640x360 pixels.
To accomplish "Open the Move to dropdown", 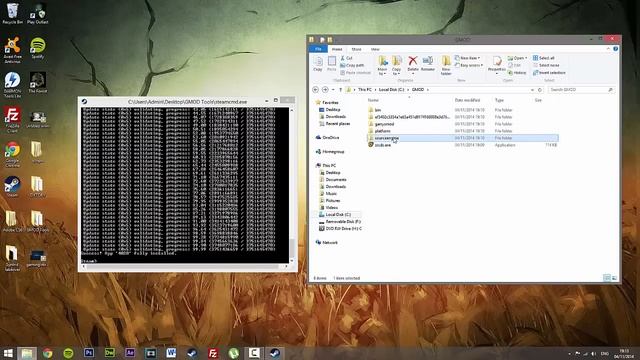I will pyautogui.click(x=382, y=66).
